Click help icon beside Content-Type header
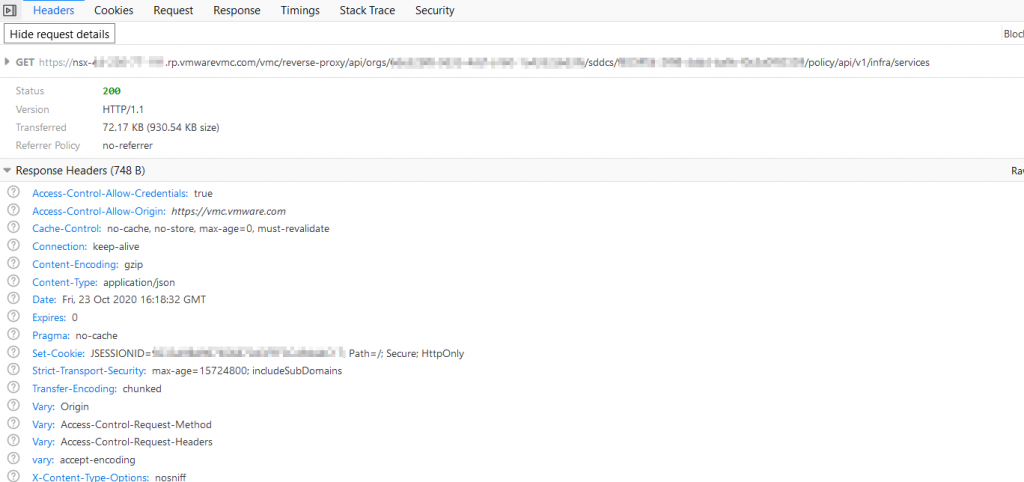Viewport: 1024px width, 482px height. tap(13, 282)
